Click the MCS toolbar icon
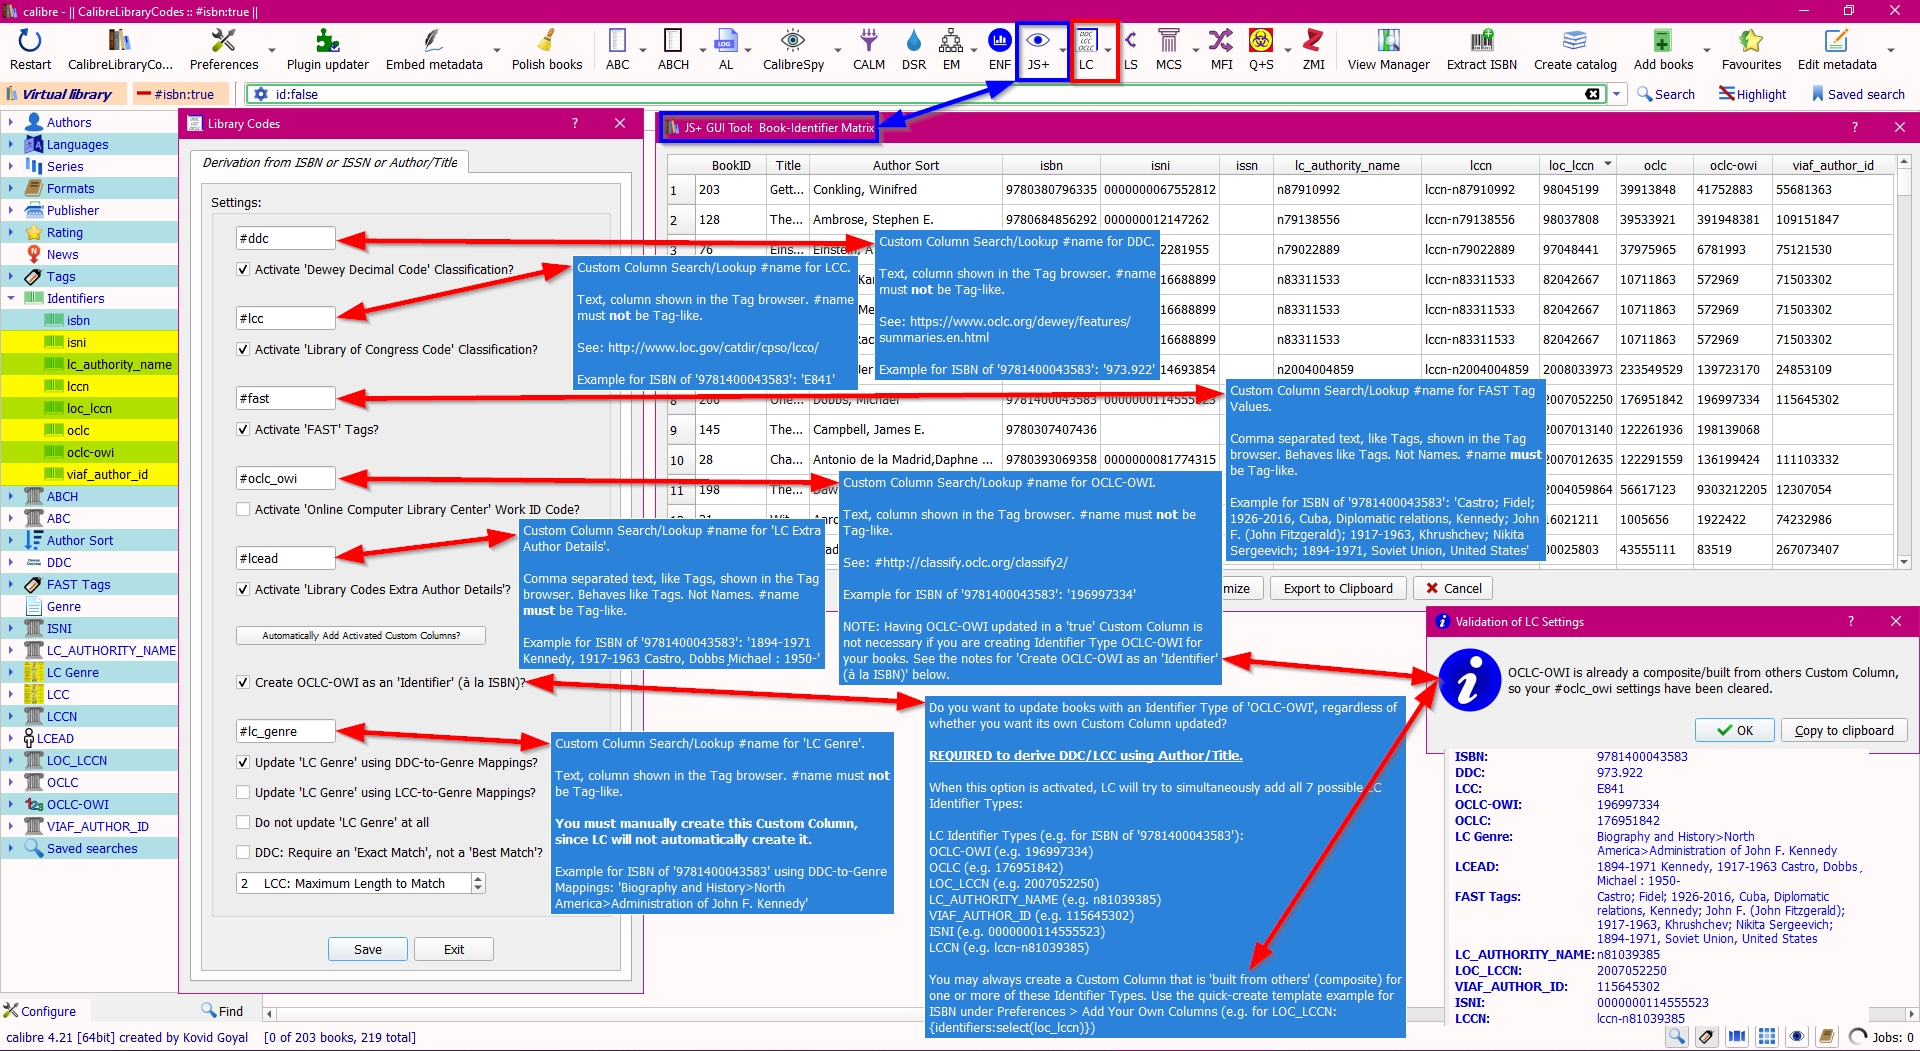Image resolution: width=1920 pixels, height=1051 pixels. point(1168,41)
